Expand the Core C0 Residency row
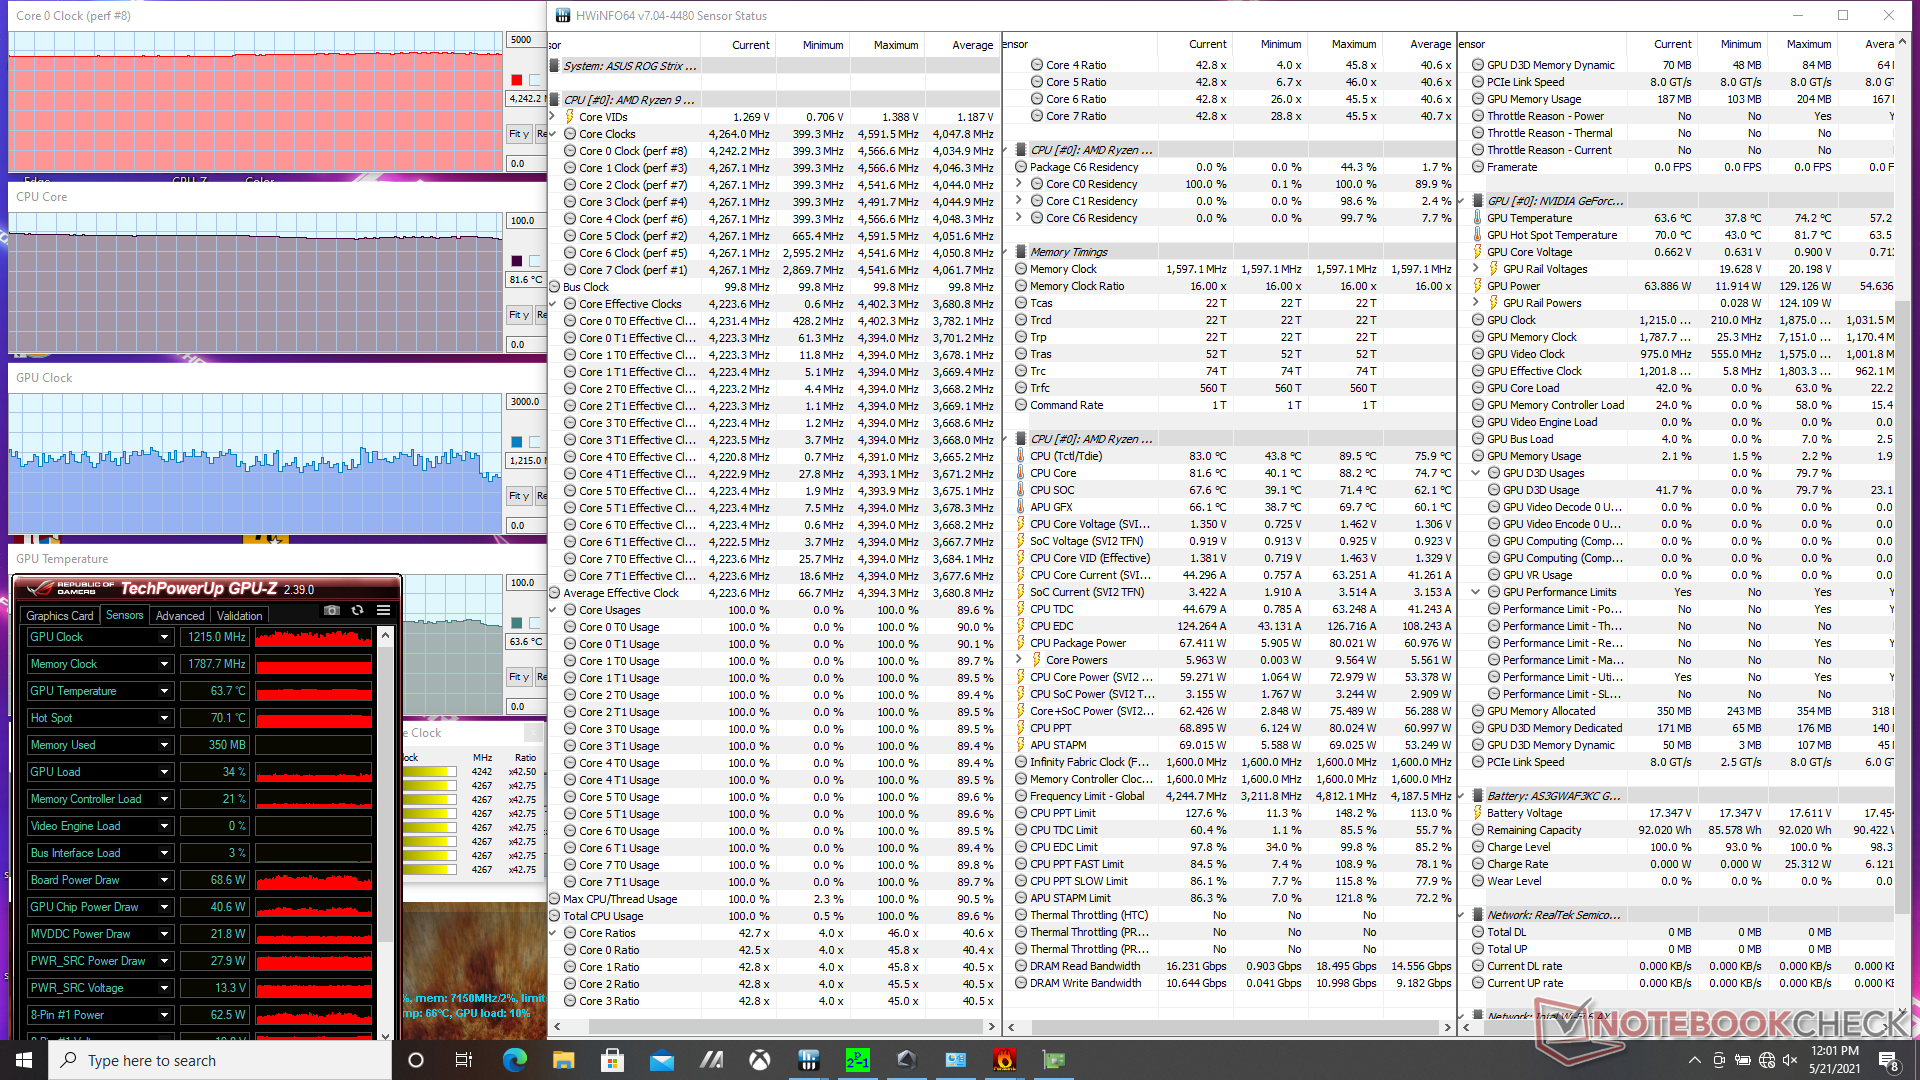1920x1080 pixels. [x=1019, y=184]
